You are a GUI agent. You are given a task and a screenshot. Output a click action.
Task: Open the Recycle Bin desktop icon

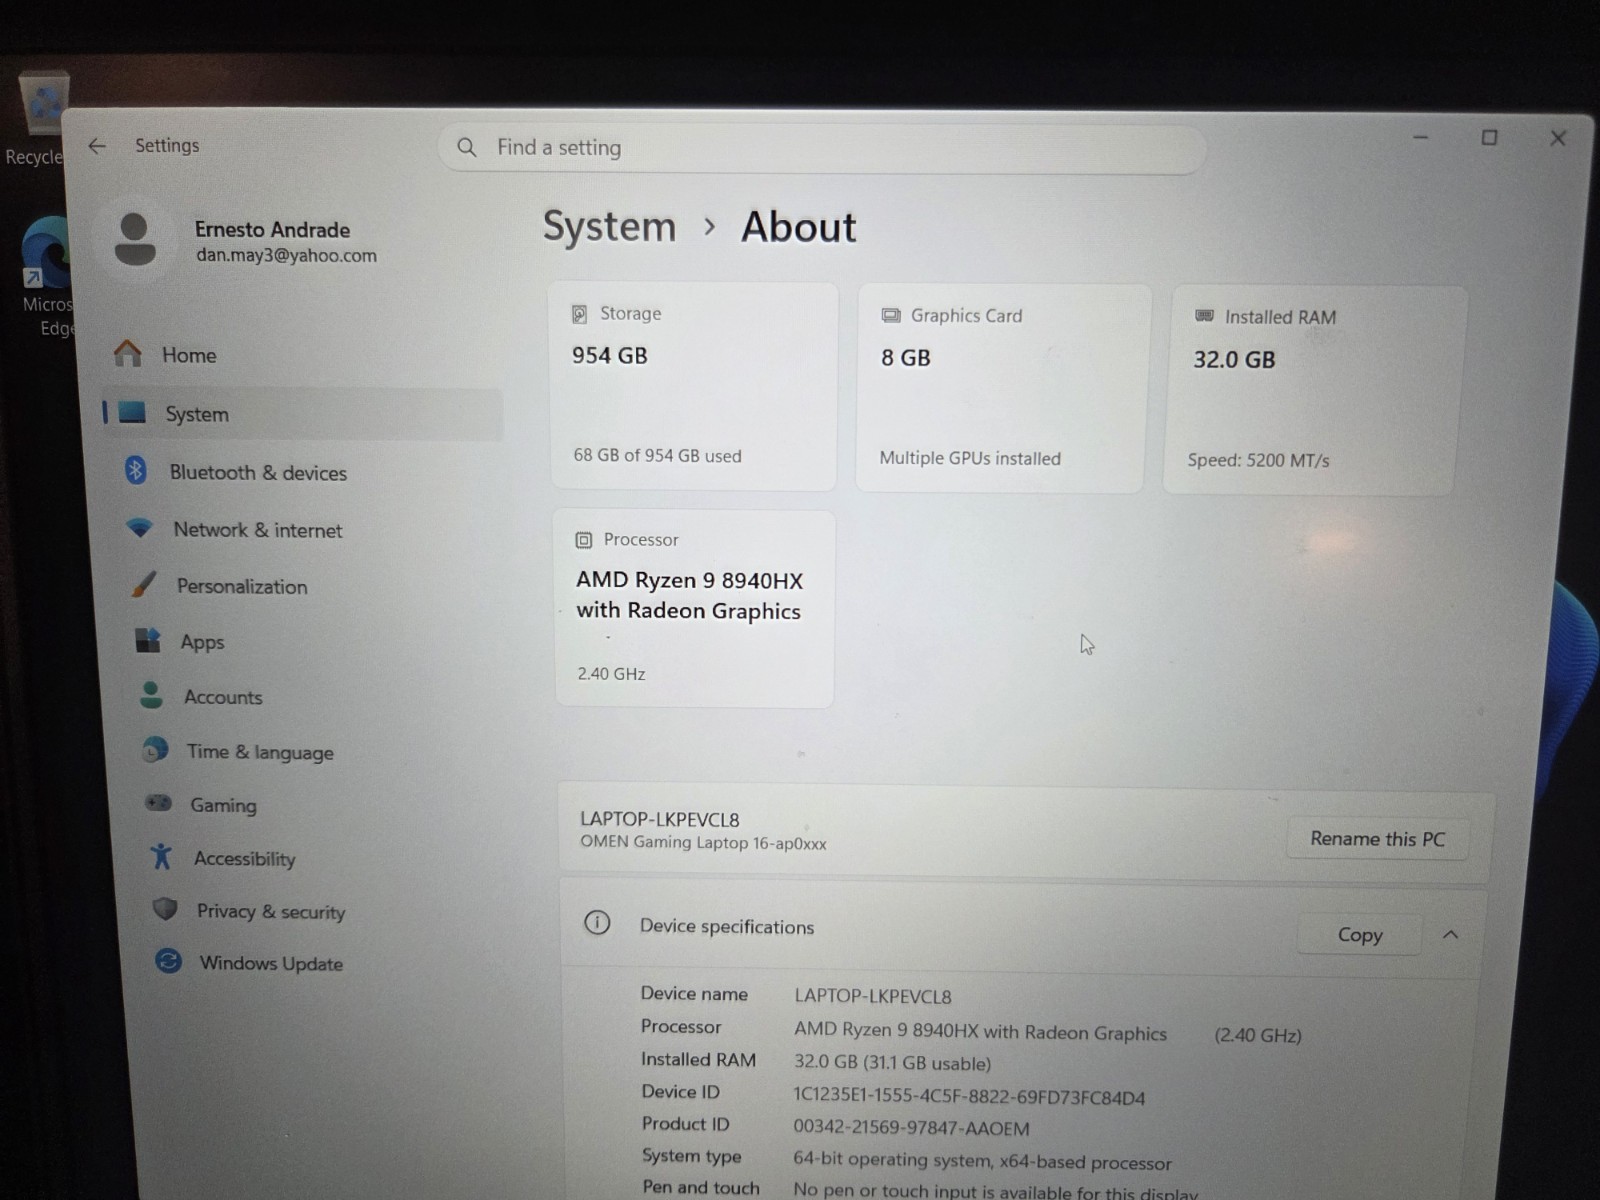coord(42,118)
